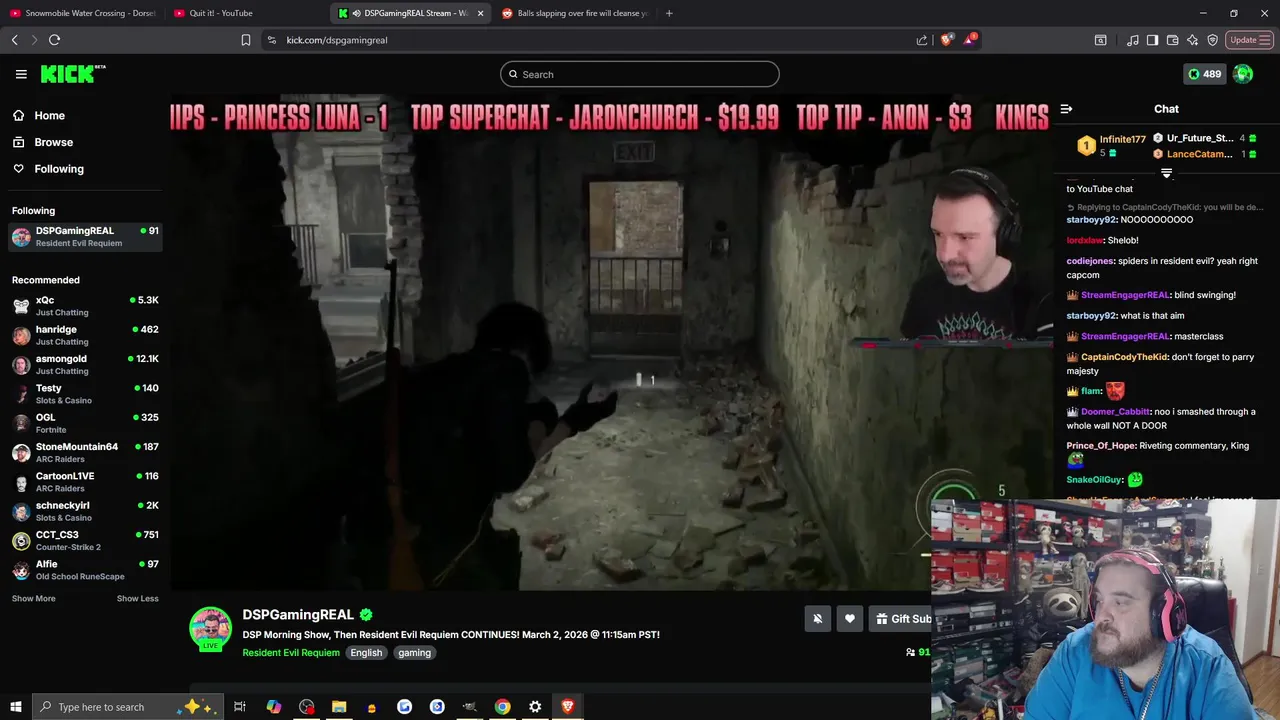Open Following in Kick sidebar
1280x720 pixels.
click(x=59, y=169)
